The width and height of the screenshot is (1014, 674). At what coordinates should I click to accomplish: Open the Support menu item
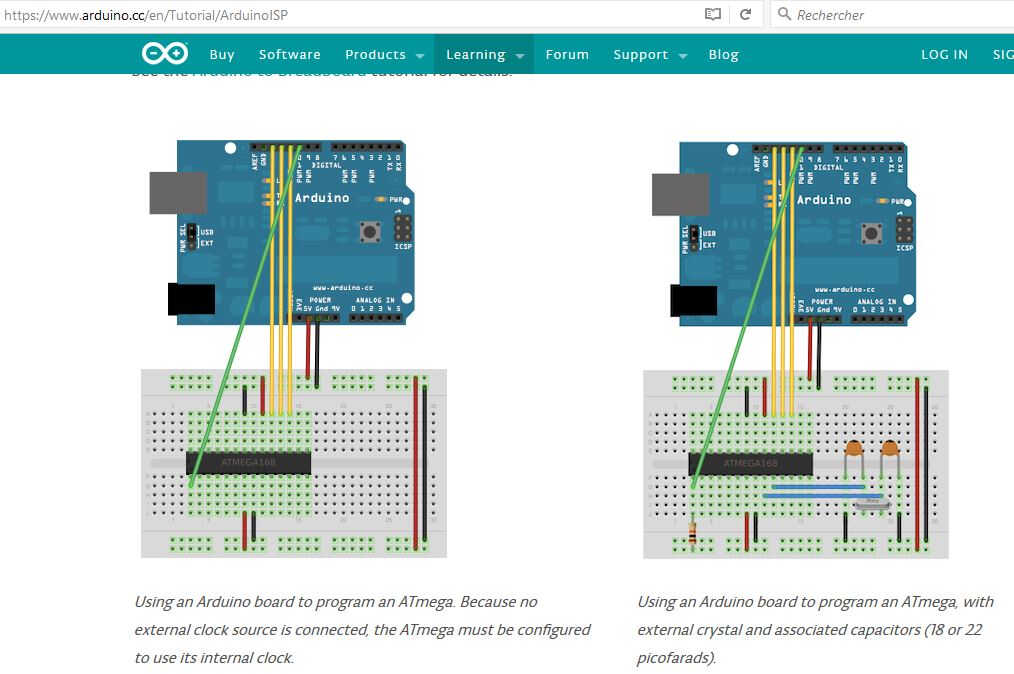point(641,54)
